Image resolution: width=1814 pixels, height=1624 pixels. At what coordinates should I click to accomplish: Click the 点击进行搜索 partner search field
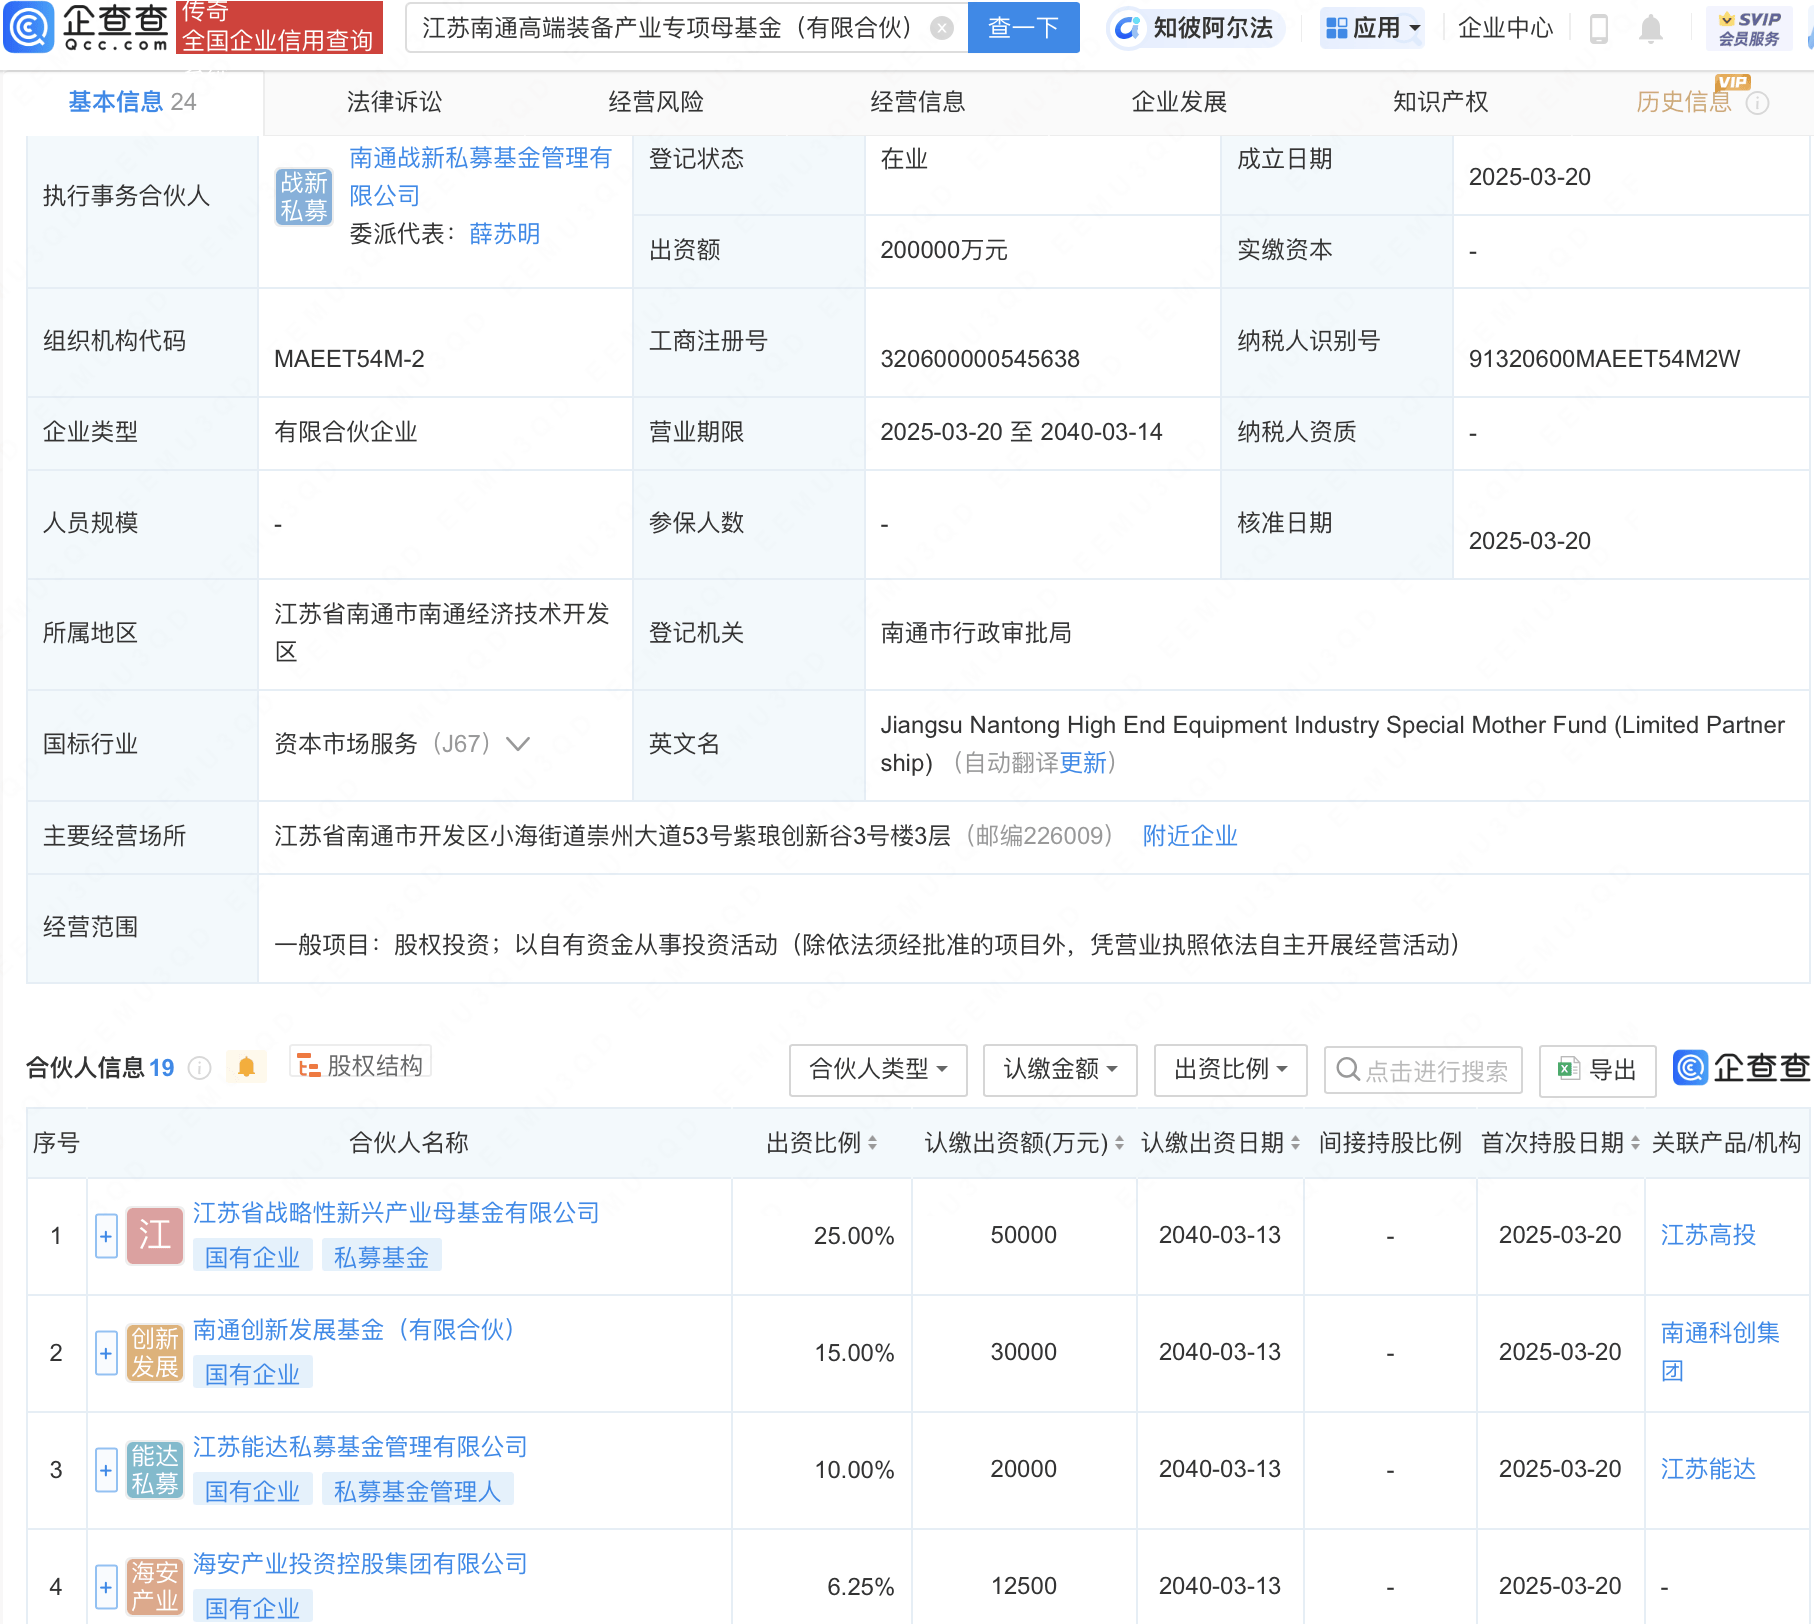click(x=1423, y=1070)
